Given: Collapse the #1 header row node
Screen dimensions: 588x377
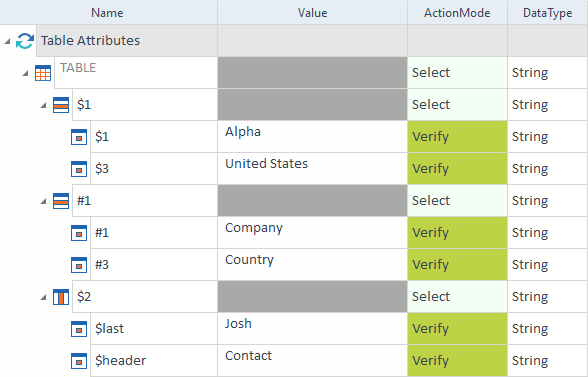Looking at the screenshot, I should (x=43, y=201).
